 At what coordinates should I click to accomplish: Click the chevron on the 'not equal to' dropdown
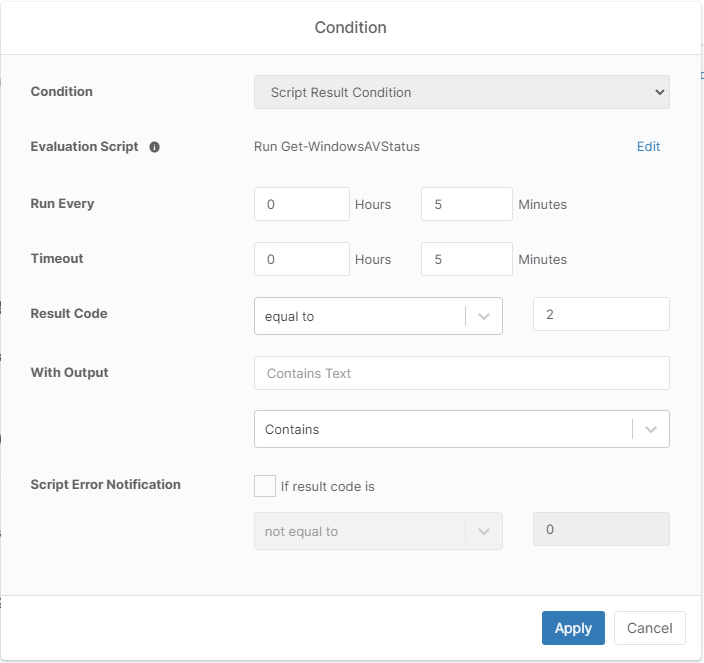click(x=484, y=532)
